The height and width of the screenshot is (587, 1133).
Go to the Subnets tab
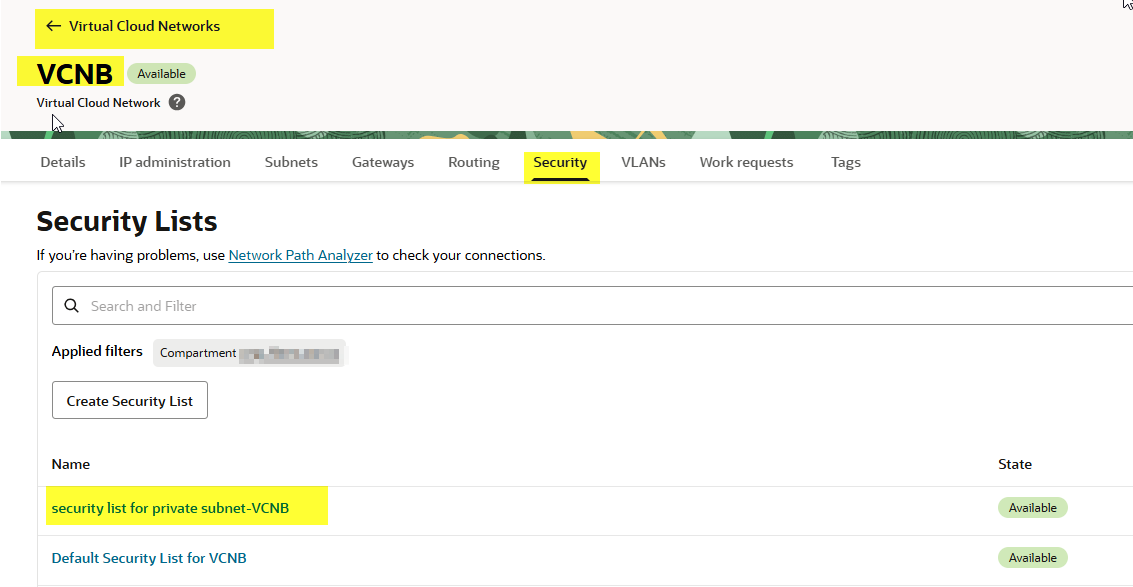click(x=291, y=162)
